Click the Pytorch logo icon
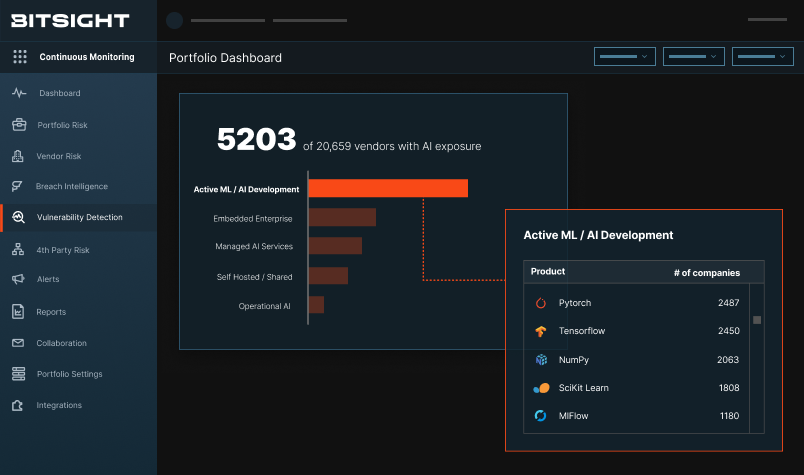804x475 pixels. point(541,303)
